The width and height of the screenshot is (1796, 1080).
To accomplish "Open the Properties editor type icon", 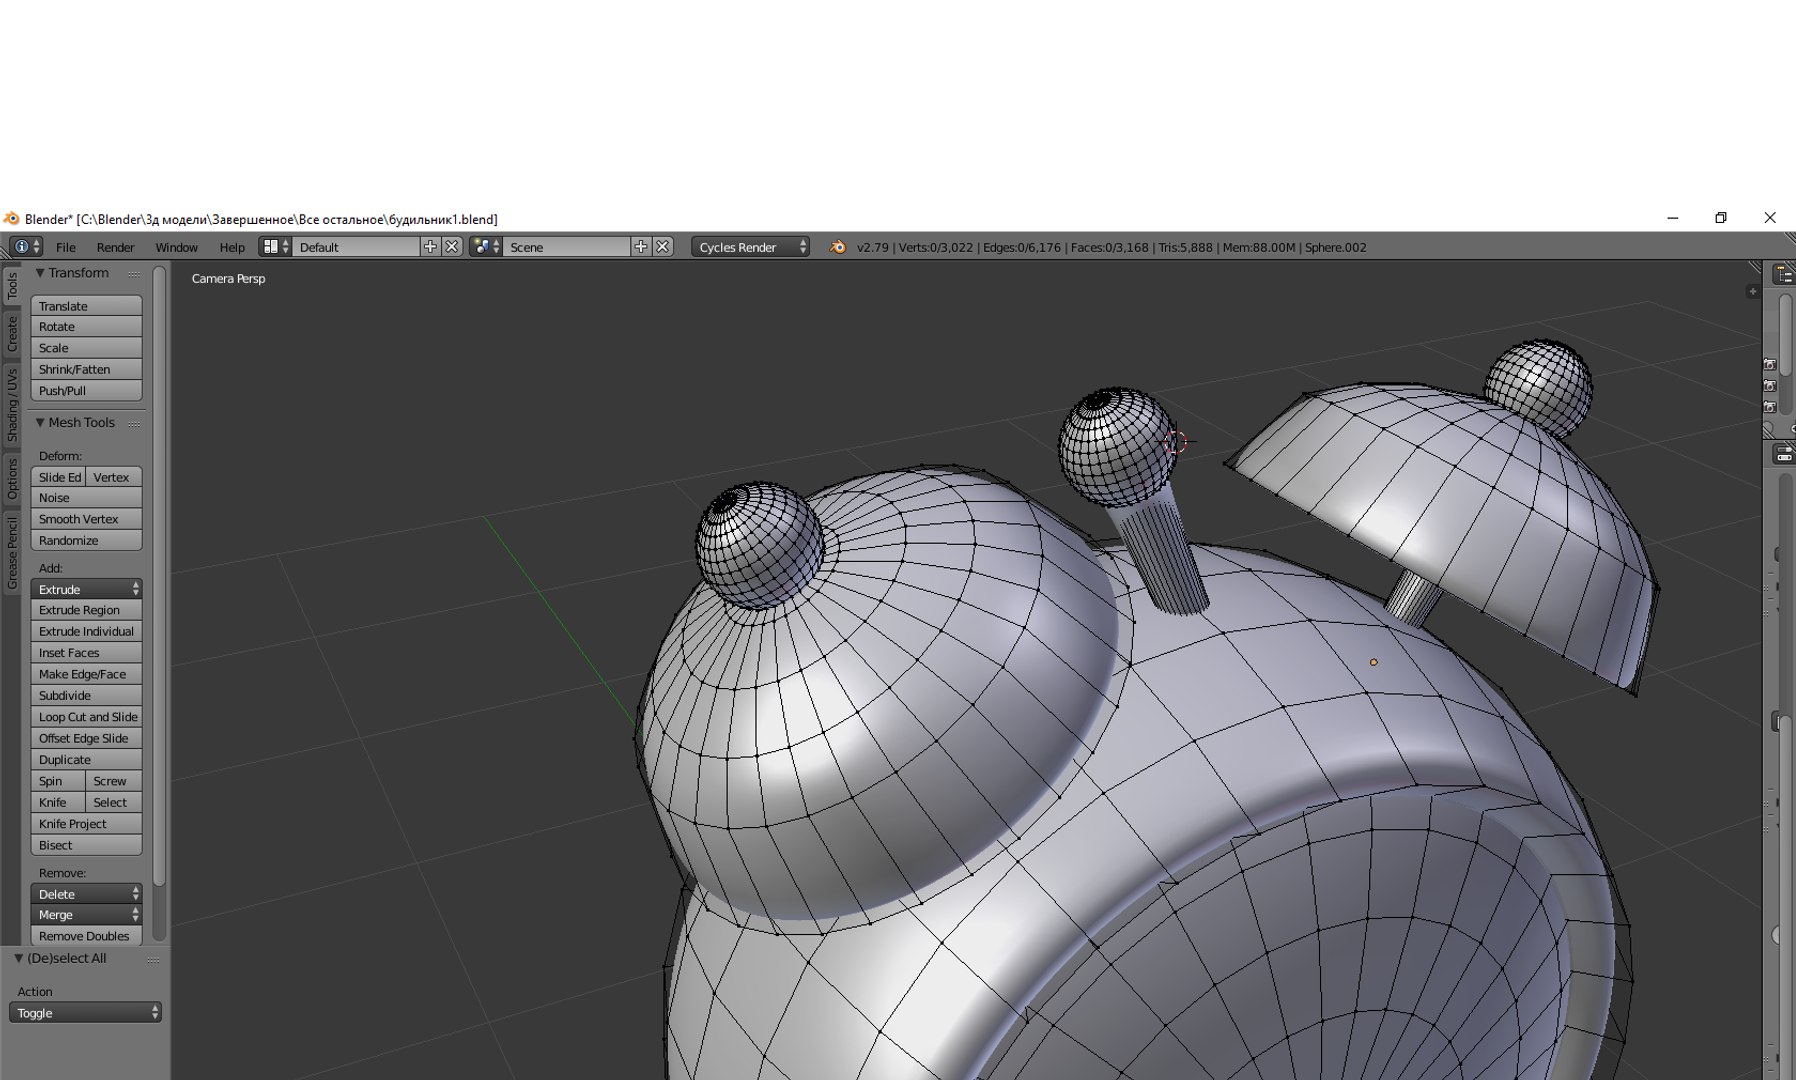I will [1784, 455].
